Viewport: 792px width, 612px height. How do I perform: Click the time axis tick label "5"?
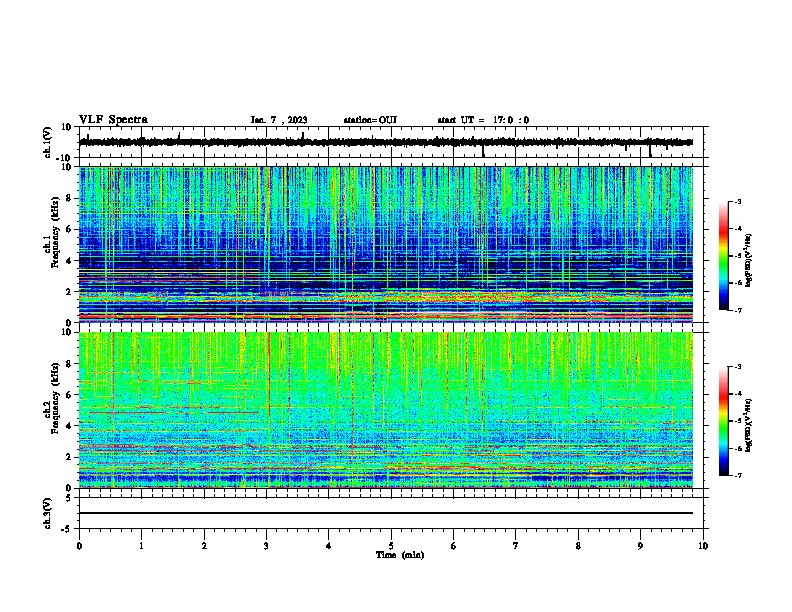click(391, 546)
